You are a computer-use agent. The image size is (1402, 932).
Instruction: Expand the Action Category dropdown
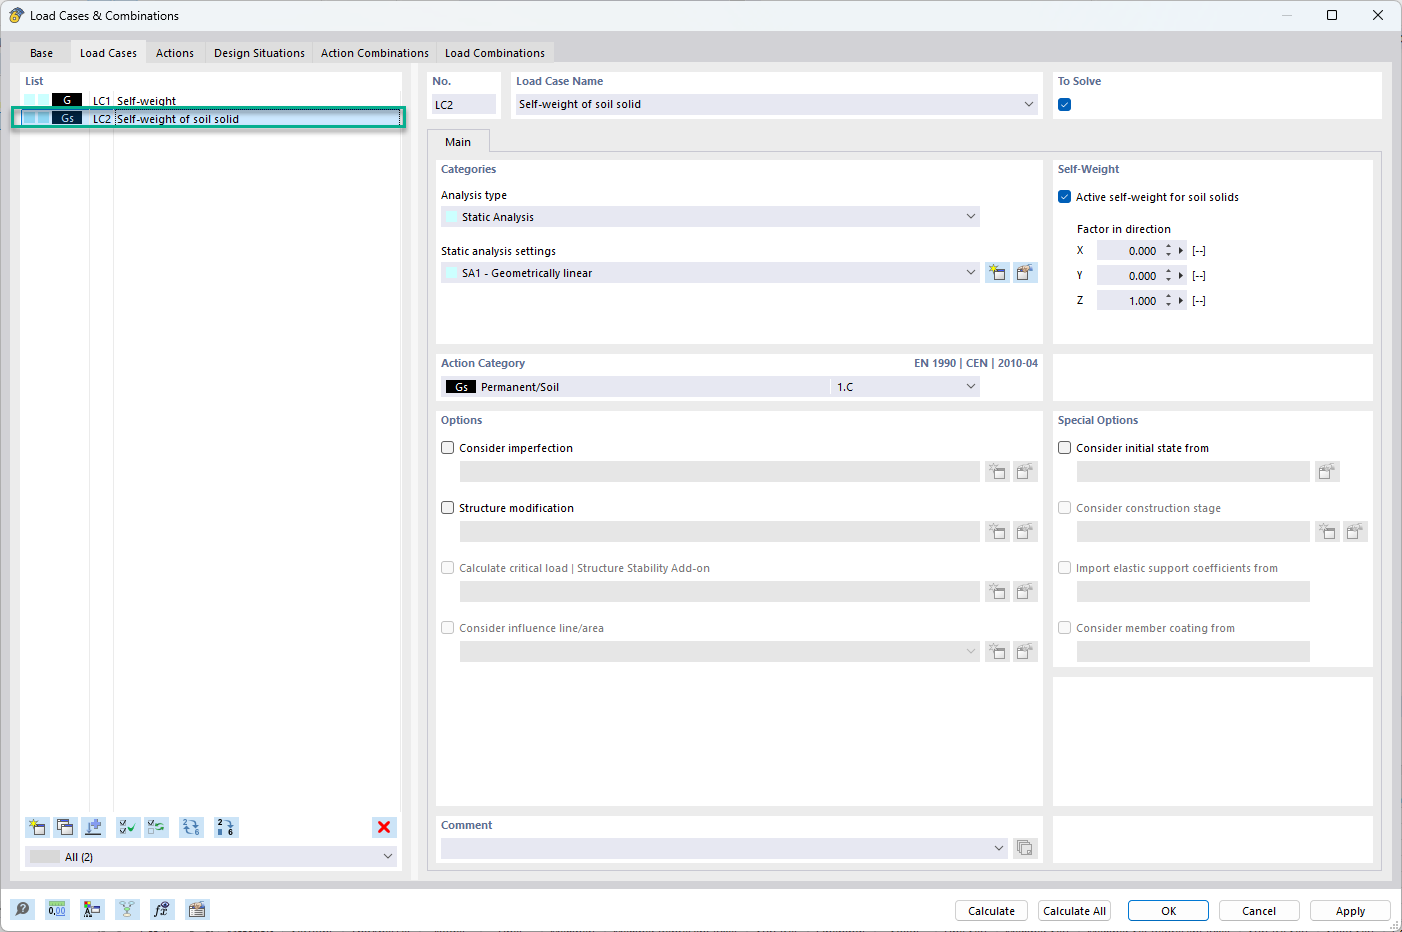click(970, 387)
